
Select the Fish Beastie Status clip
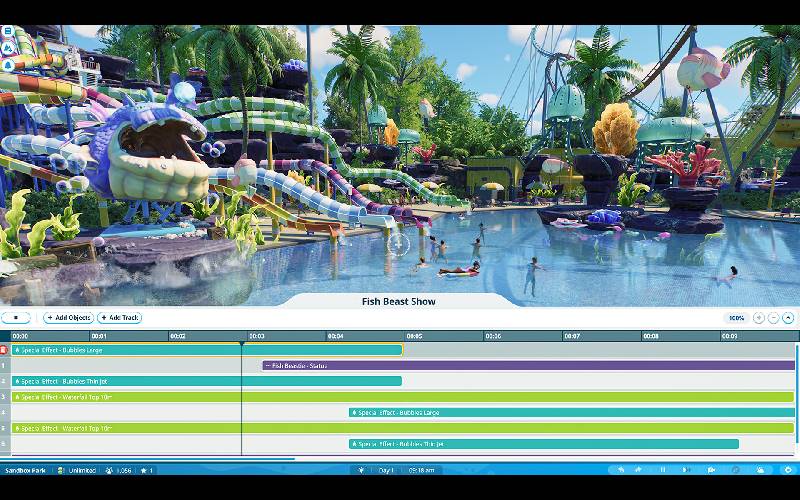click(528, 366)
